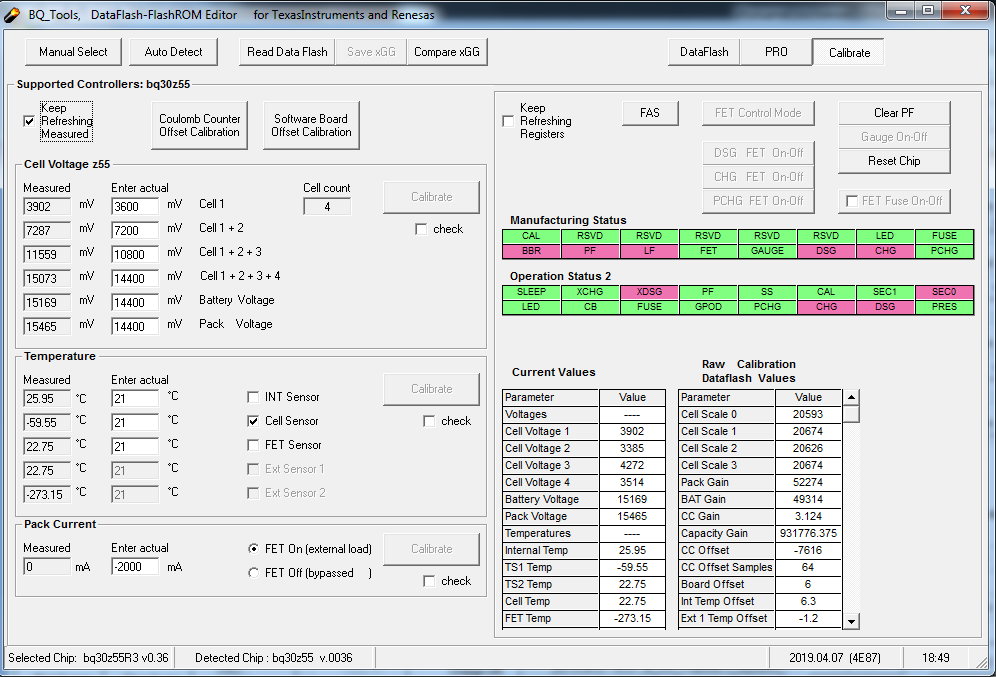Click the GAUGE flag in Manufacturing Status
This screenshot has height=677, width=996.
point(767,251)
